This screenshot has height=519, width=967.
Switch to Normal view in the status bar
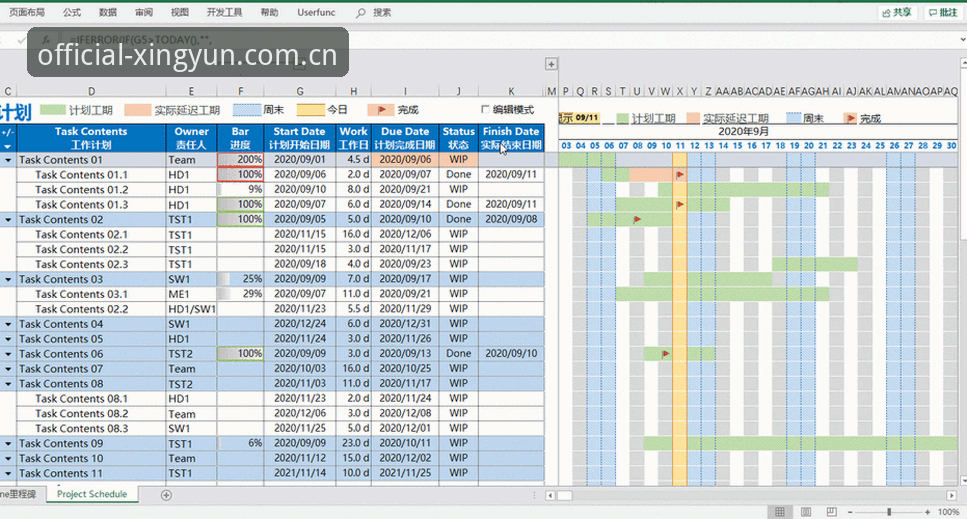pyautogui.click(x=780, y=512)
